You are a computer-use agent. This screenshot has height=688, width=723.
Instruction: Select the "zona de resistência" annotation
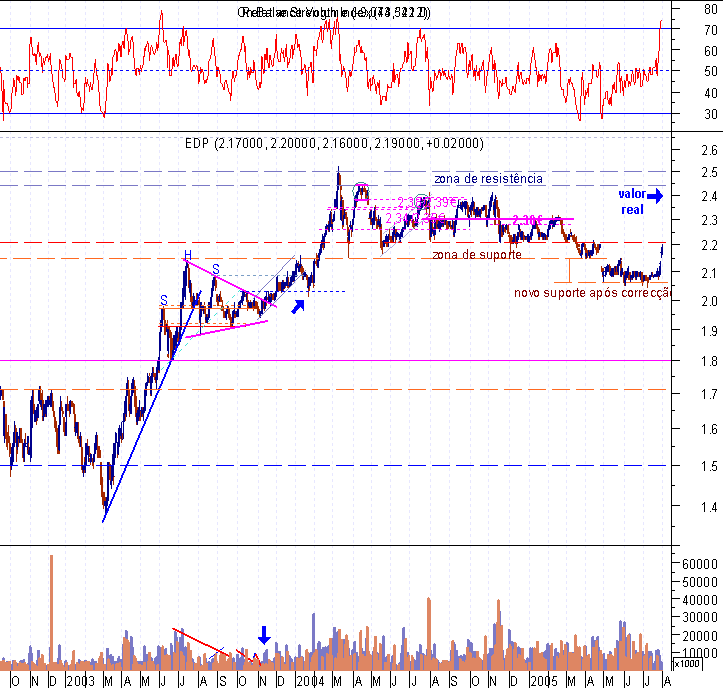488,179
